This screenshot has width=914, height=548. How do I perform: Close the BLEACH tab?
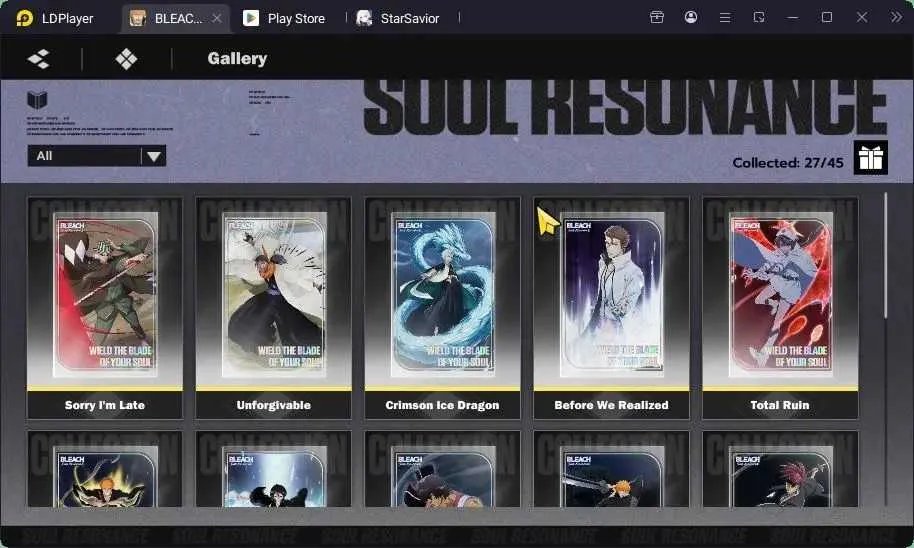coord(217,18)
